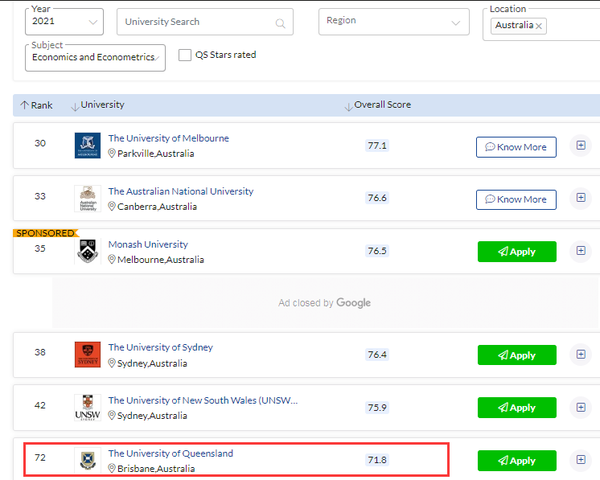Click the Location filter field
The height and width of the screenshot is (480, 600).
click(x=541, y=24)
